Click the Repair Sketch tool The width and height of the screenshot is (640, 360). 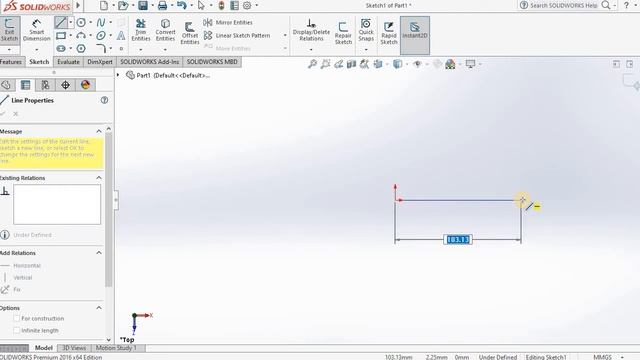(x=343, y=33)
